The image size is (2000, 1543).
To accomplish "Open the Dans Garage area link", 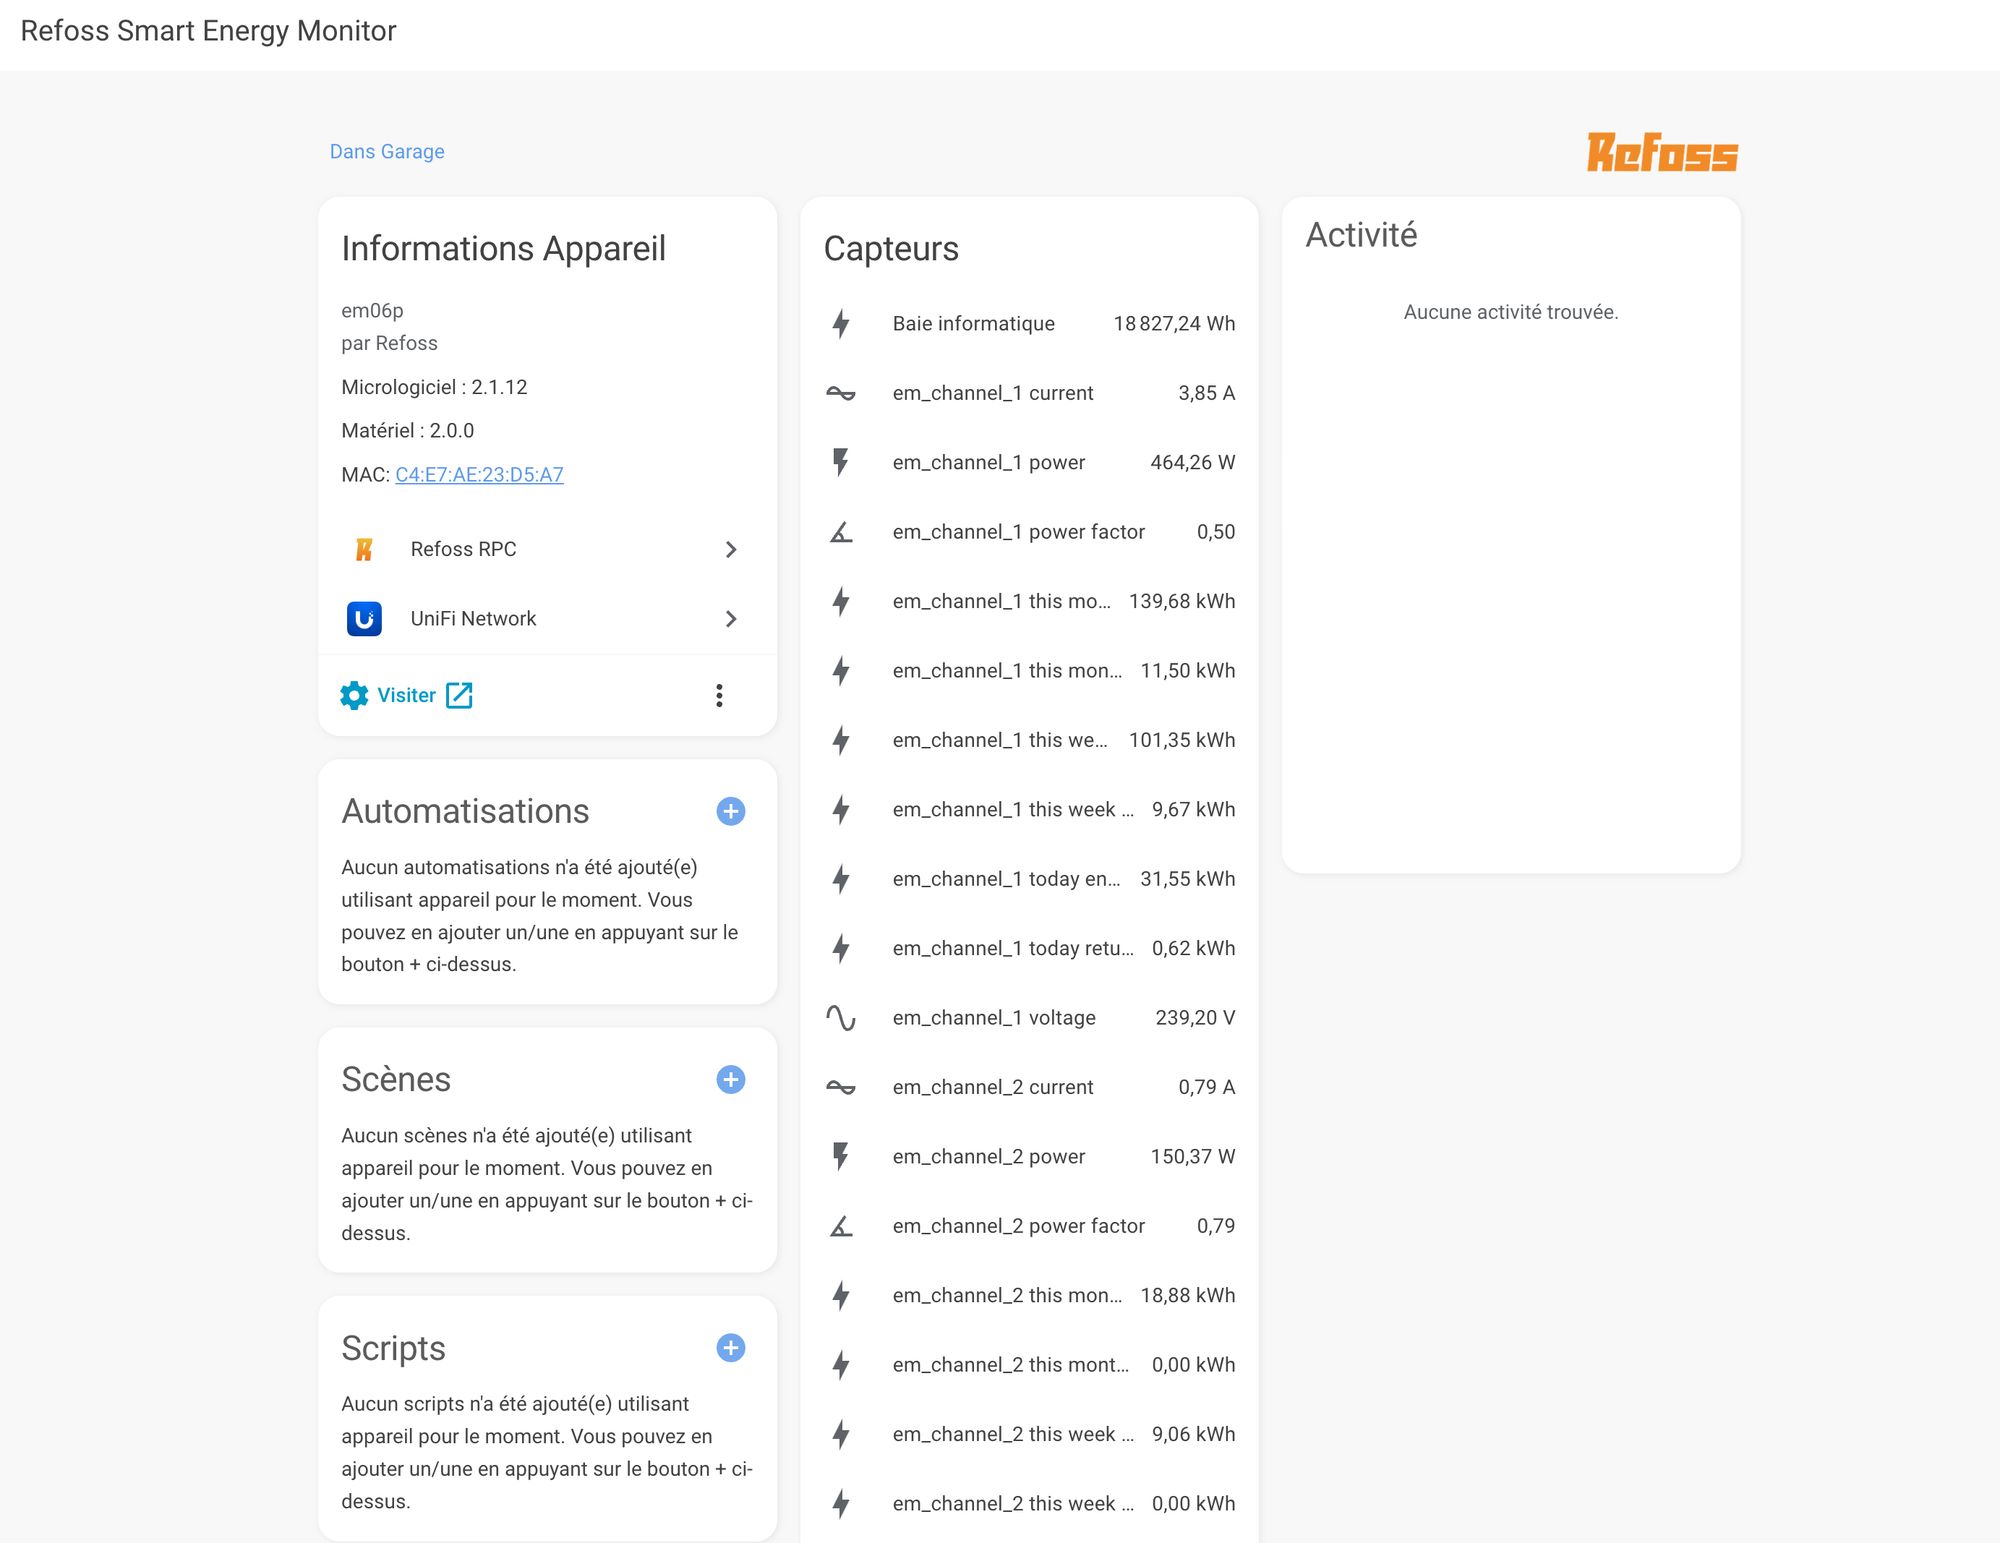I will coord(387,151).
